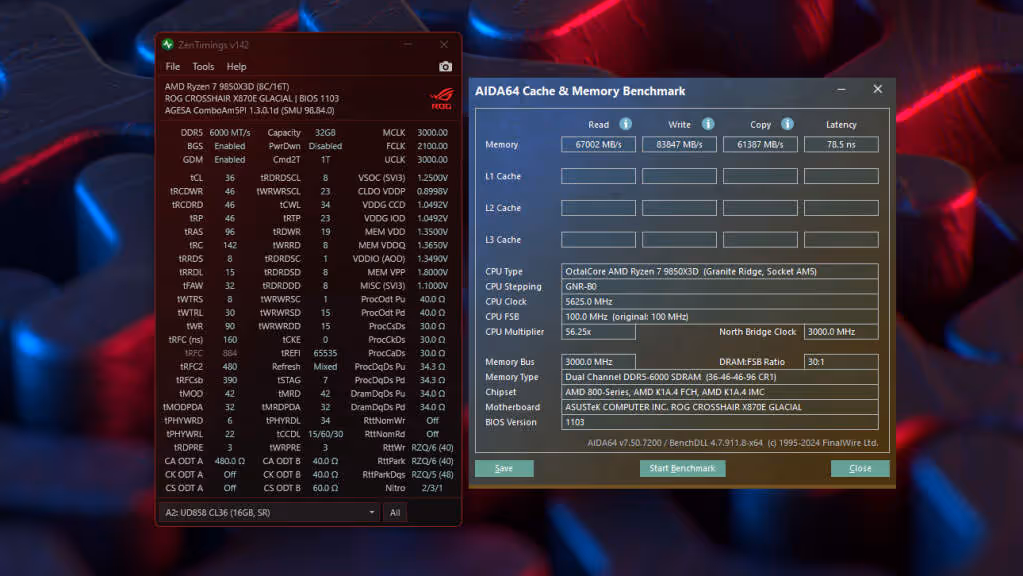
Task: Click Capacity value 32GB
Action: [x=325, y=132]
